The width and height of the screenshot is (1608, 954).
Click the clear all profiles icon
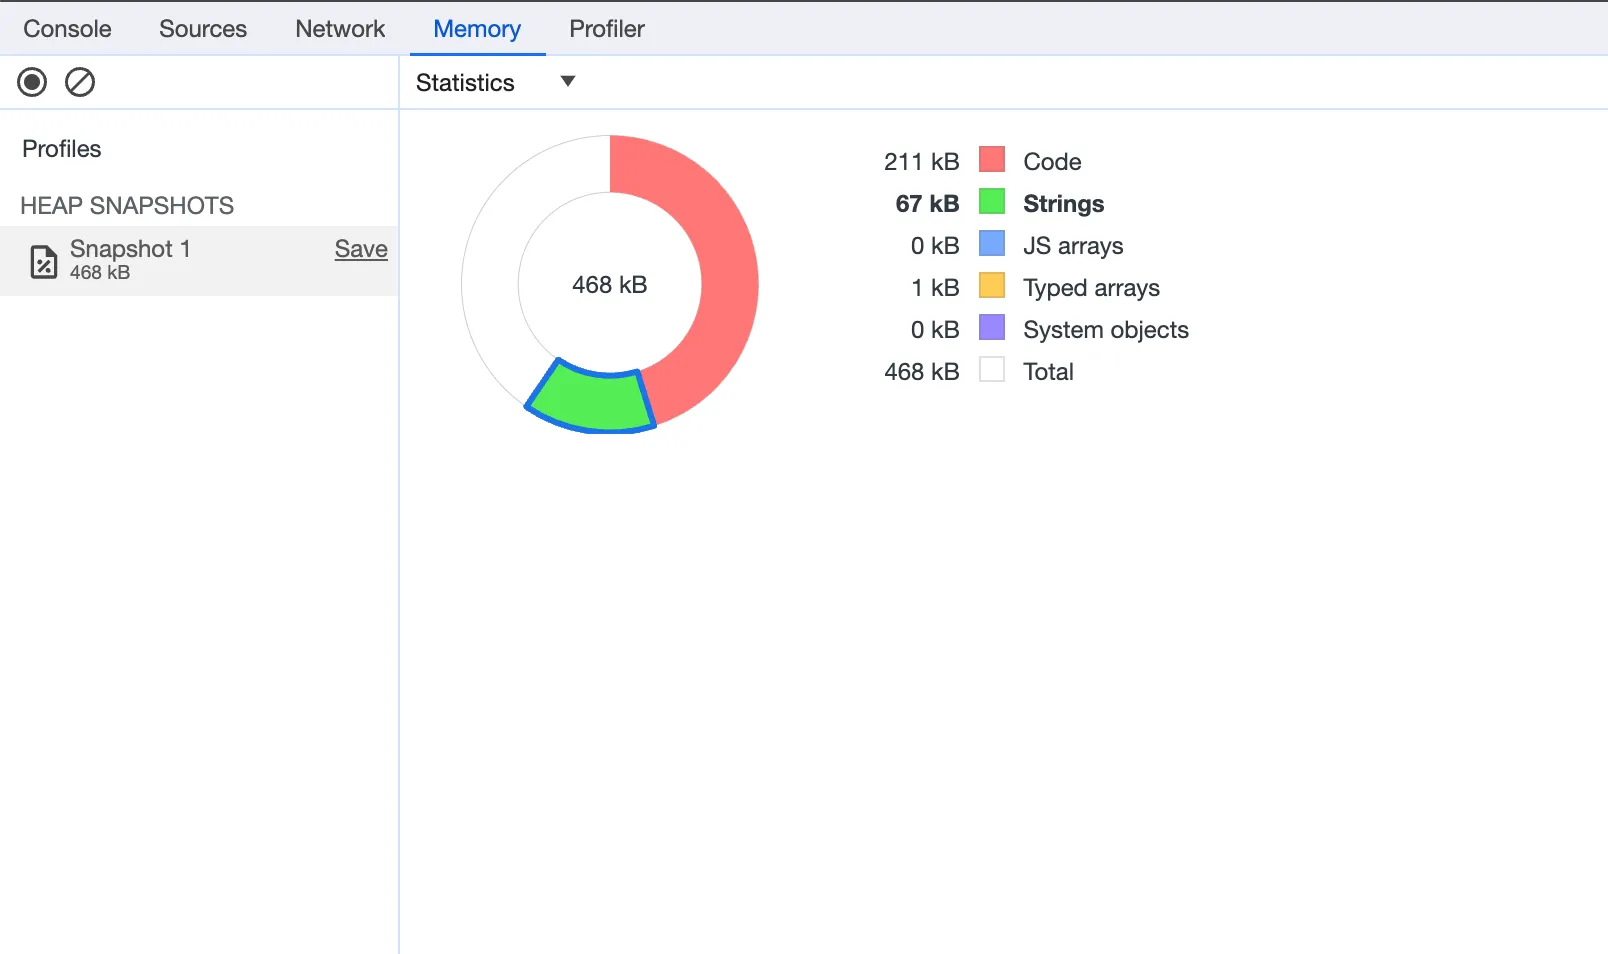pos(80,82)
